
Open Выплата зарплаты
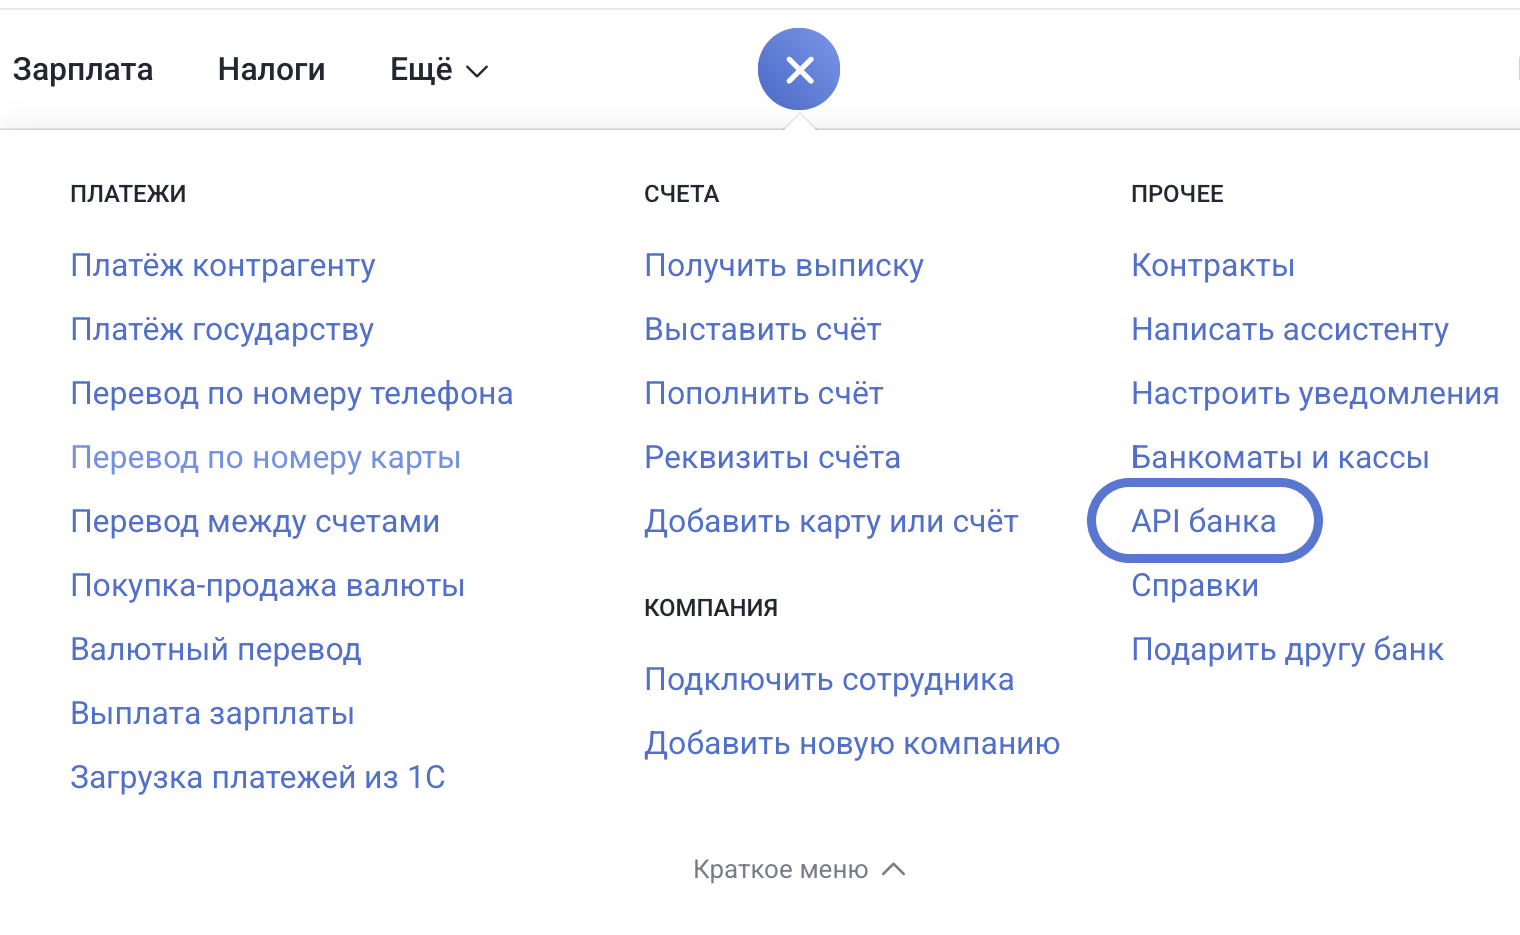pos(212,713)
